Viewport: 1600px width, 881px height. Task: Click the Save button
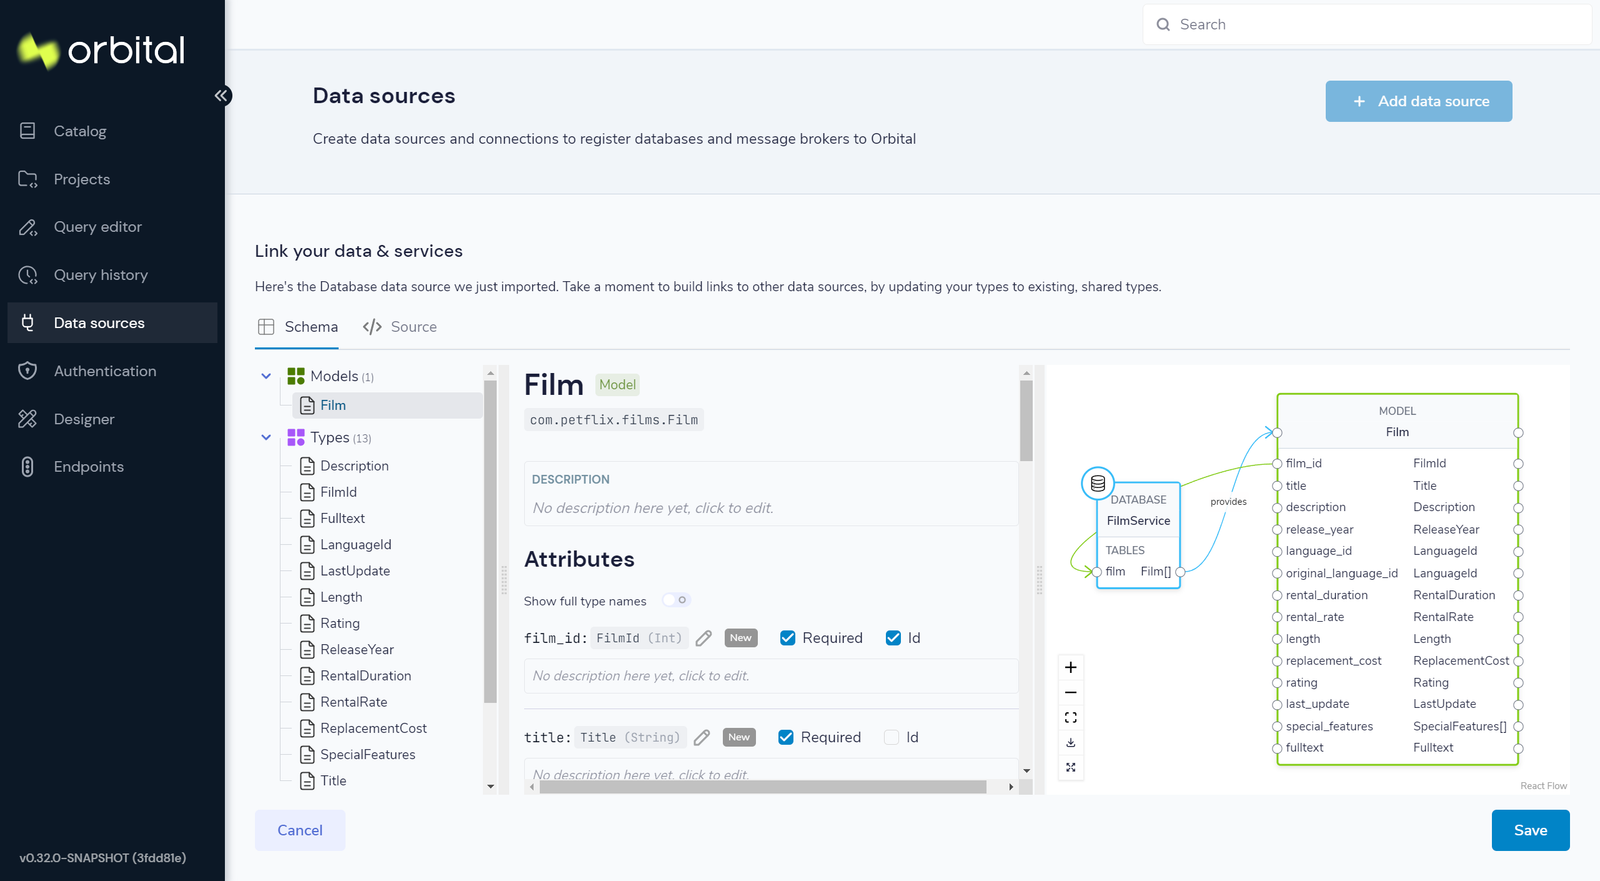click(1530, 830)
